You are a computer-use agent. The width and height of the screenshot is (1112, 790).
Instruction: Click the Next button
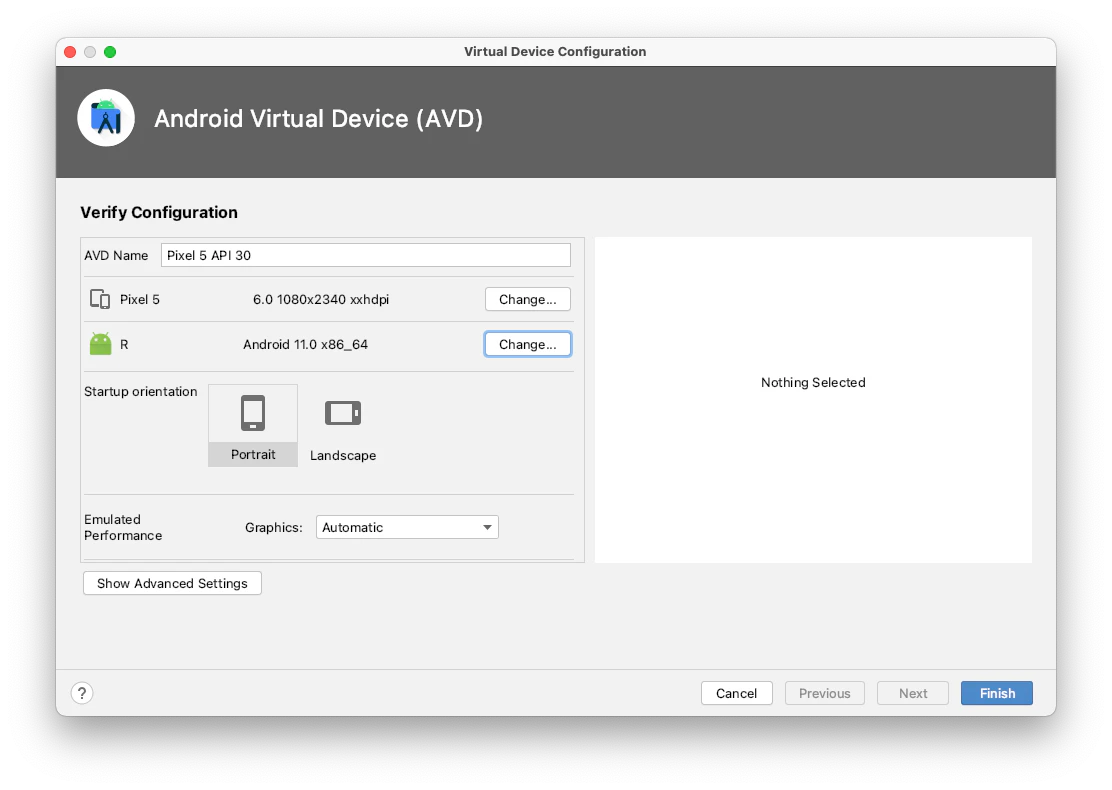913,693
